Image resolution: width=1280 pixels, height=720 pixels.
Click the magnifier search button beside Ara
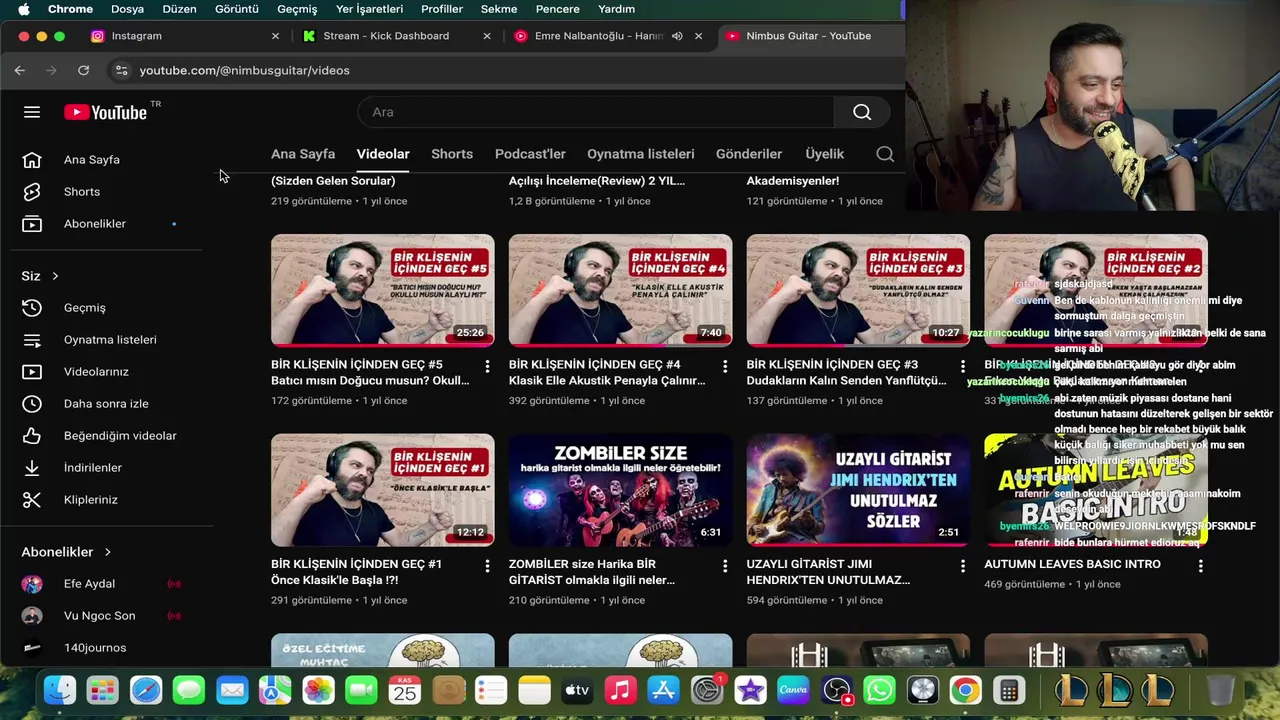[x=862, y=112]
